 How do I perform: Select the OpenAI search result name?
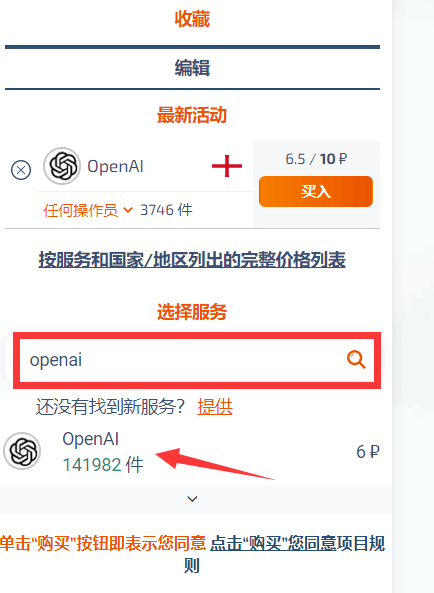tap(91, 439)
